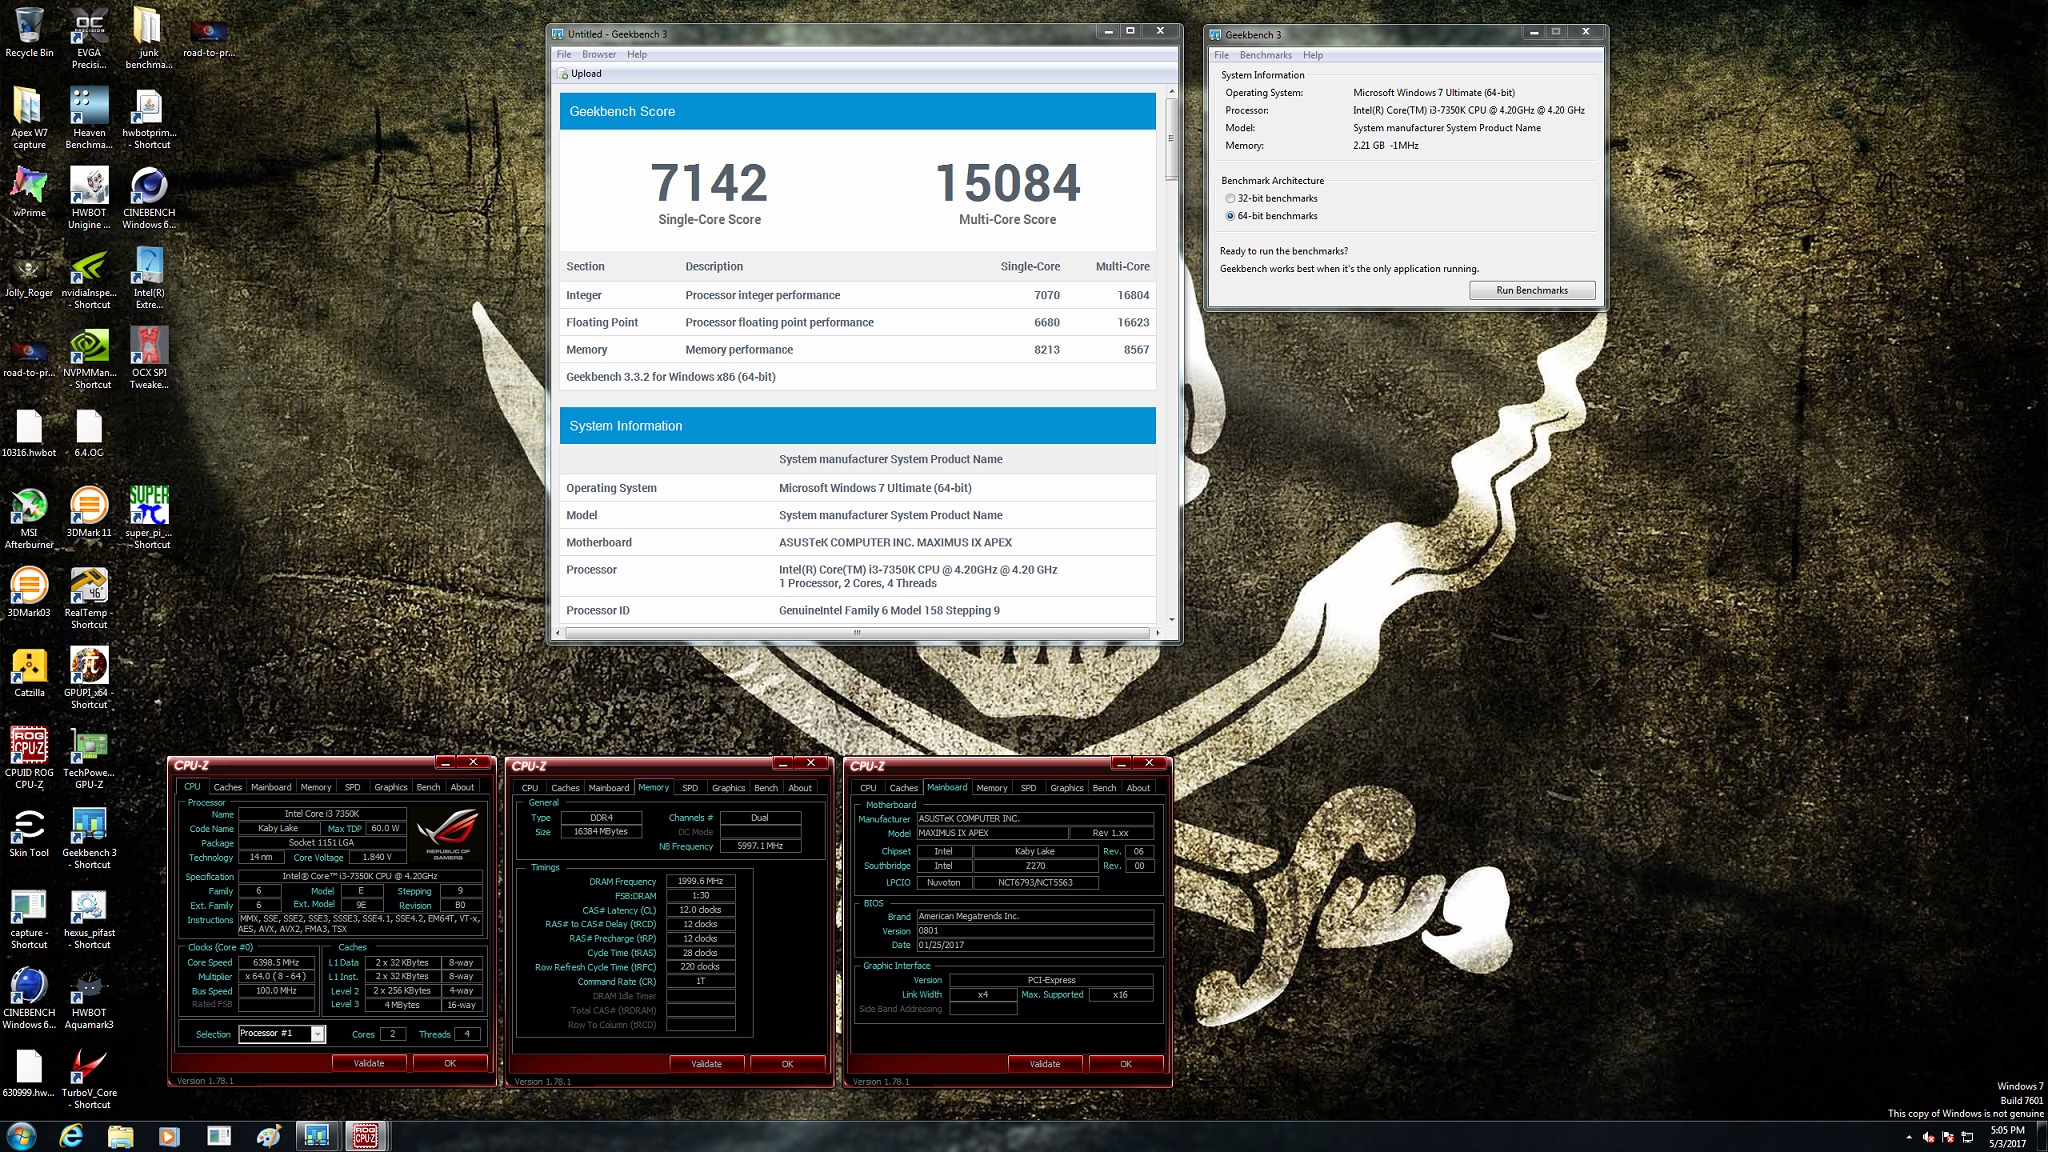Open Windows Explorer from taskbar
Image resolution: width=2048 pixels, height=1152 pixels.
[x=120, y=1136]
